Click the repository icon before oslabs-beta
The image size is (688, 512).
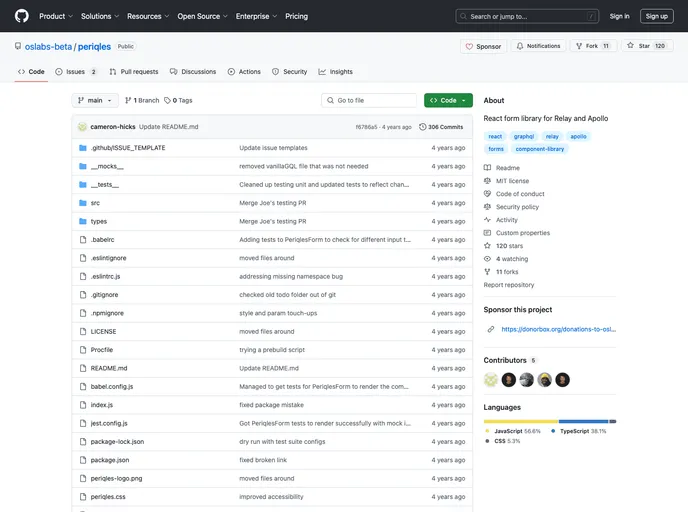(18, 47)
